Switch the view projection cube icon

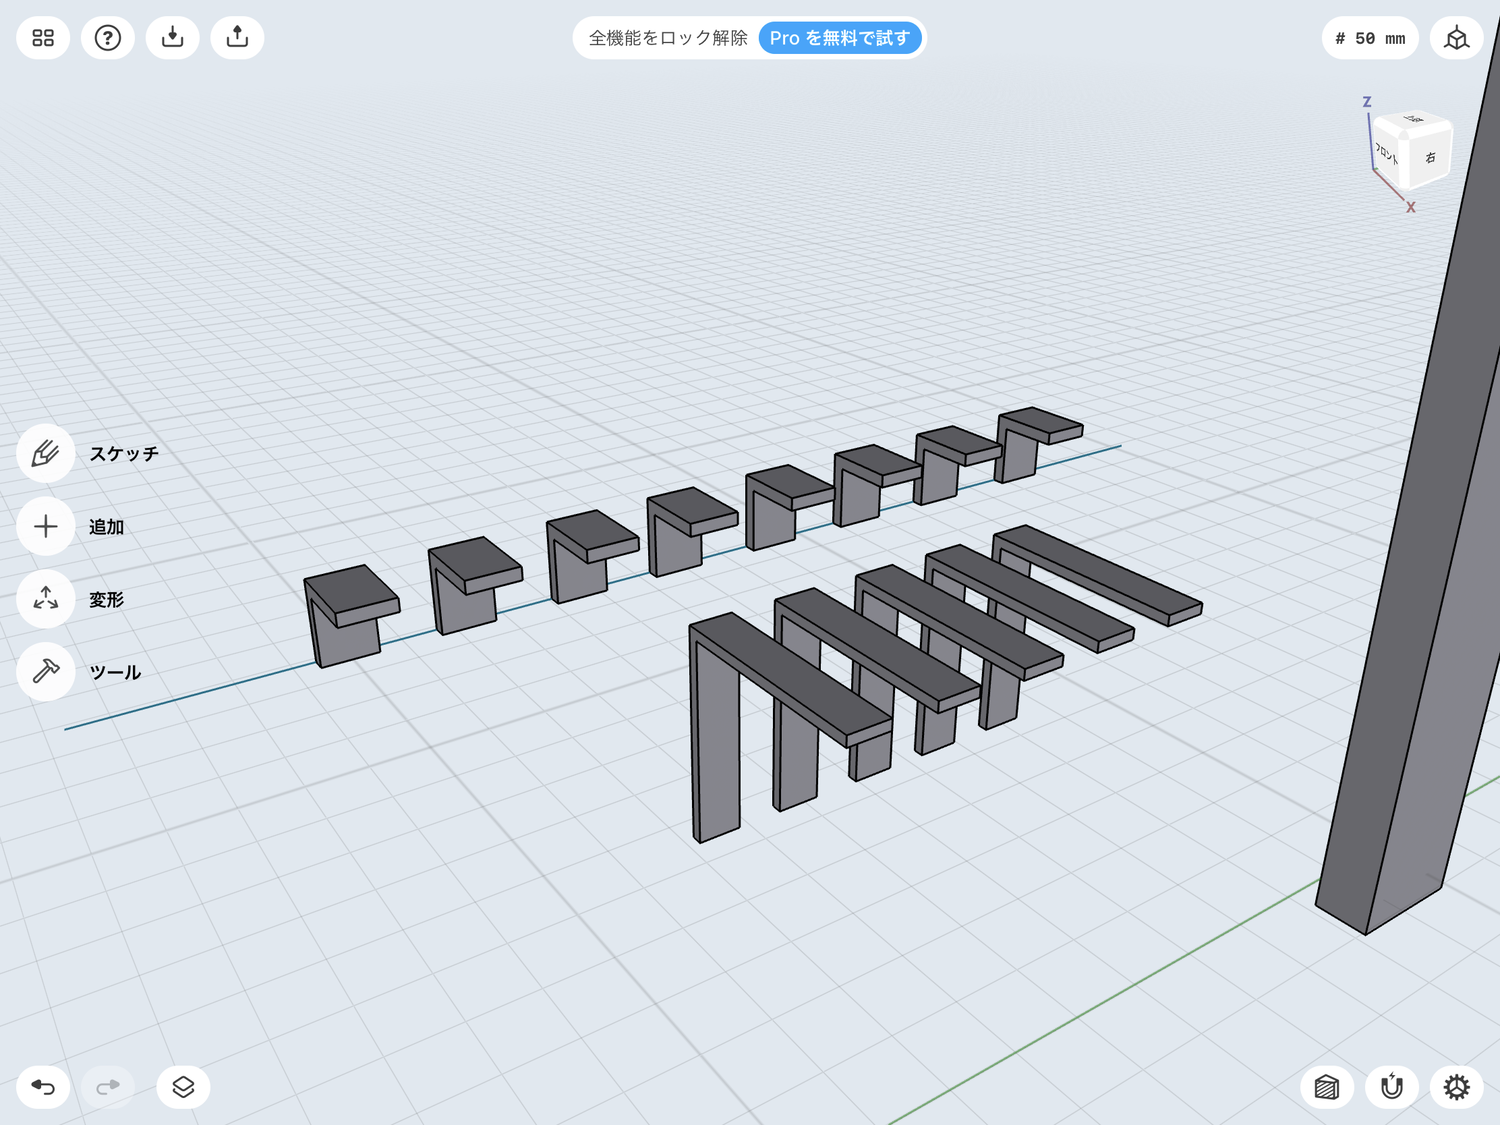(1457, 38)
